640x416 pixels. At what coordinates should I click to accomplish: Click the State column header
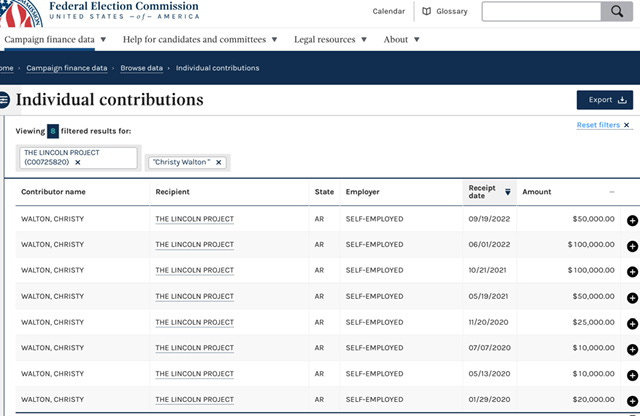324,192
